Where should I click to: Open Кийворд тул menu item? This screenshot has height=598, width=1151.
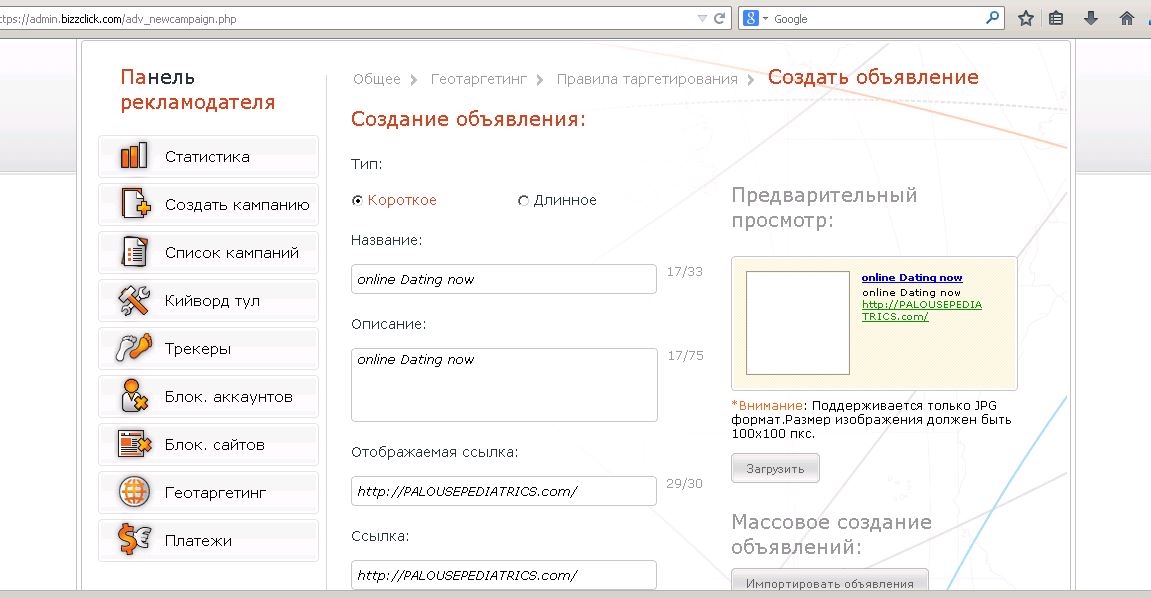[x=208, y=300]
